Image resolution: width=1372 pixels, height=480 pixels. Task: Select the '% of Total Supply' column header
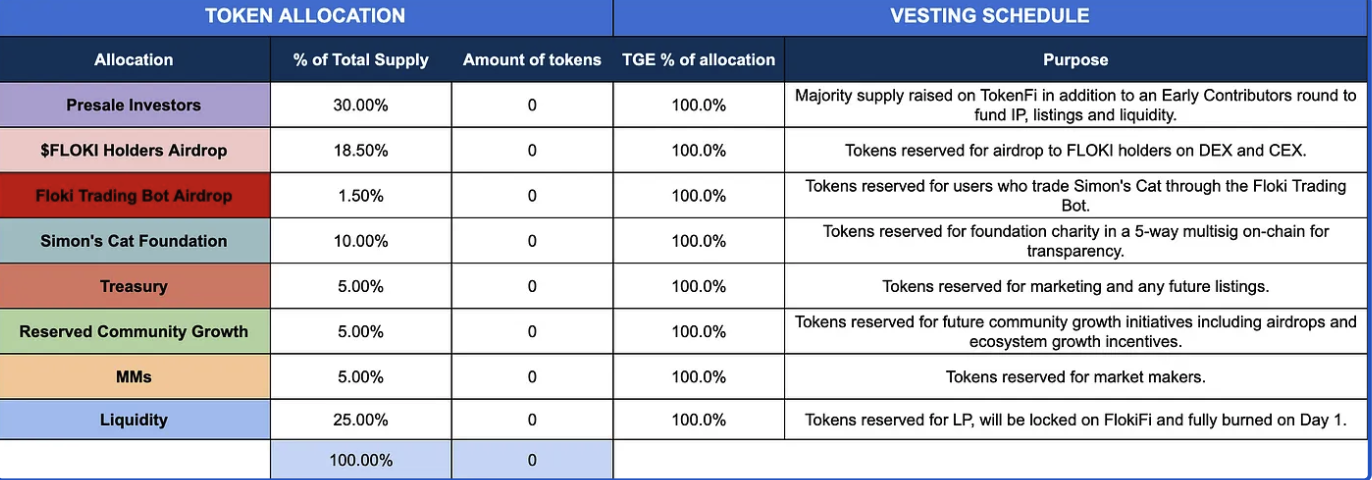(x=360, y=60)
